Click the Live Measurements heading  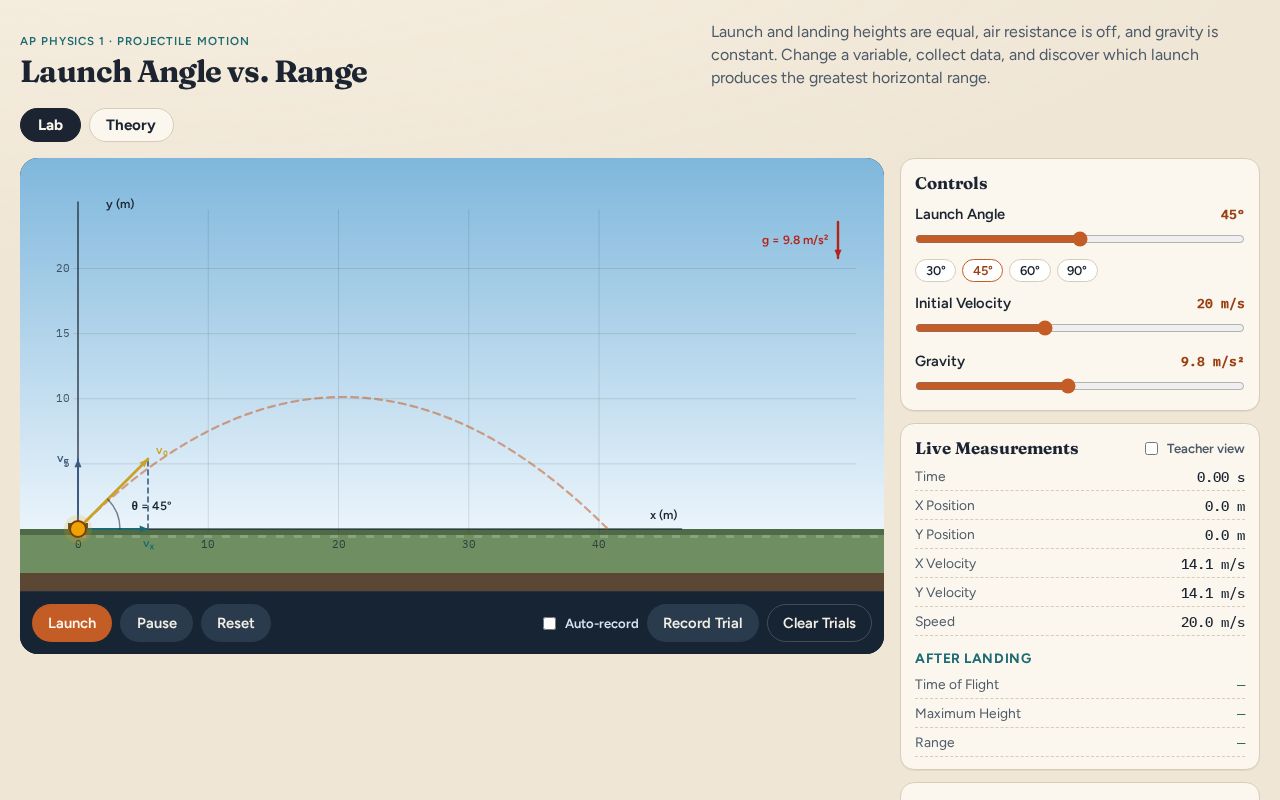click(x=996, y=449)
